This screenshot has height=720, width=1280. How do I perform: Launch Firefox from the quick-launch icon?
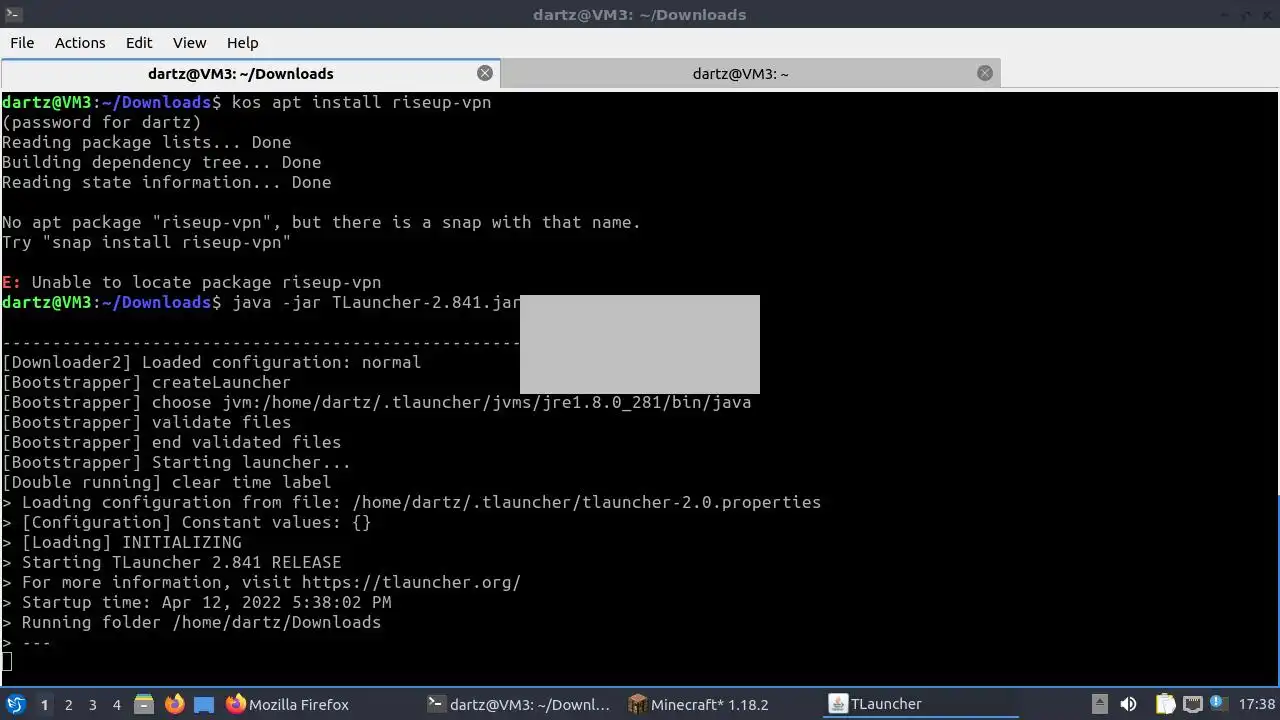pyautogui.click(x=174, y=704)
